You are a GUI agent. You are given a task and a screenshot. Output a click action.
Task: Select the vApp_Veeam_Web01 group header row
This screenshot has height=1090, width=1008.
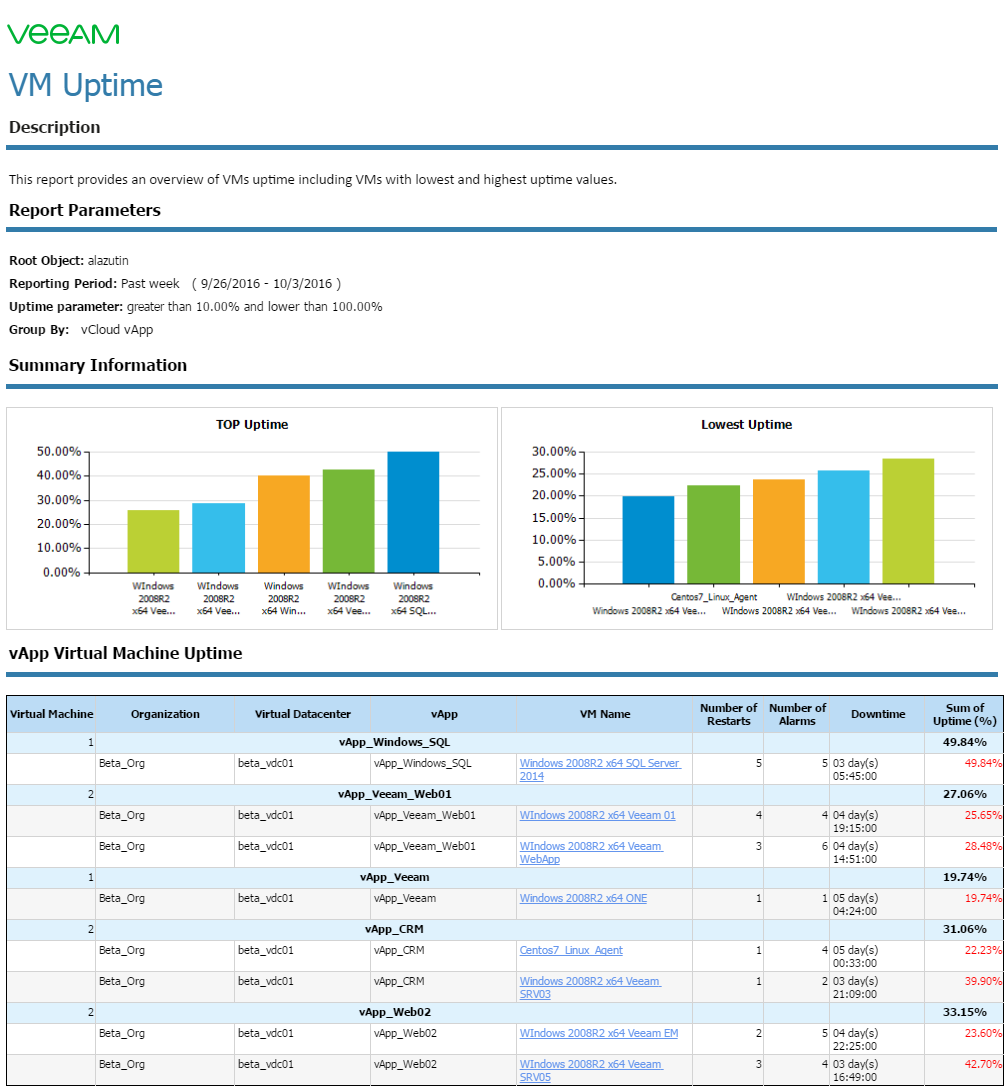point(505,795)
